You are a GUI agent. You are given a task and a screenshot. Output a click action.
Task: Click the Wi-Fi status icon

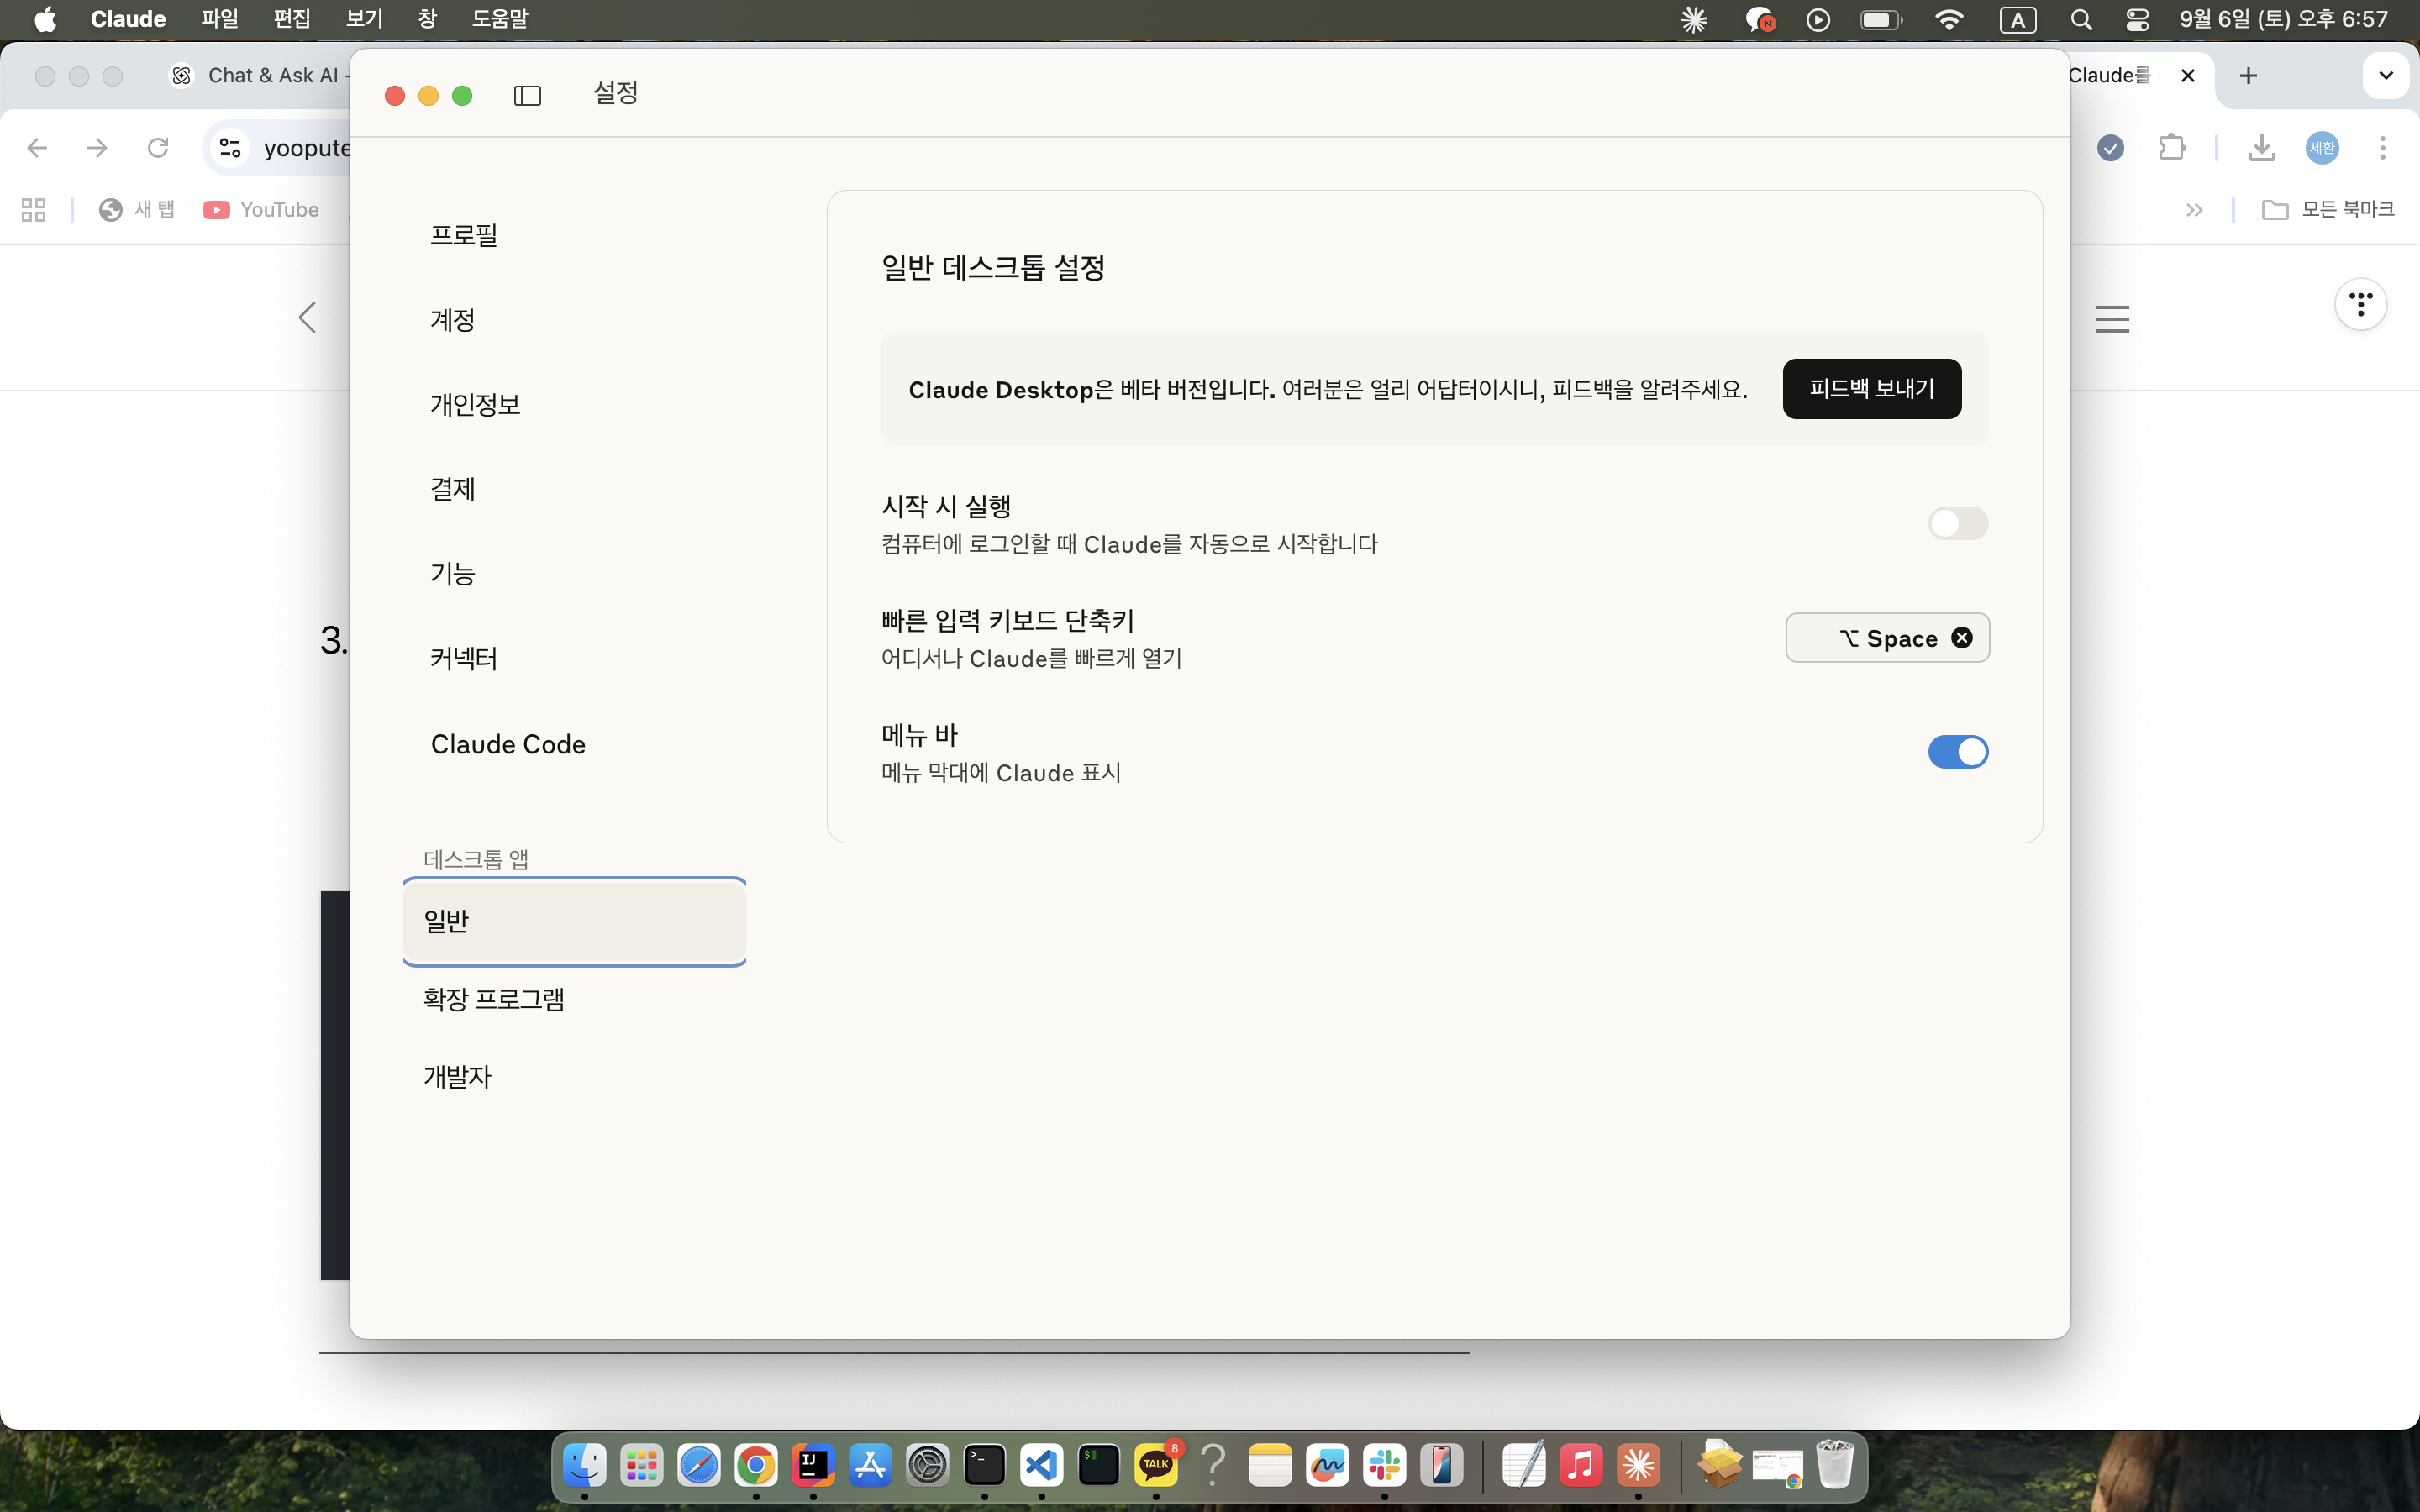click(x=1949, y=20)
